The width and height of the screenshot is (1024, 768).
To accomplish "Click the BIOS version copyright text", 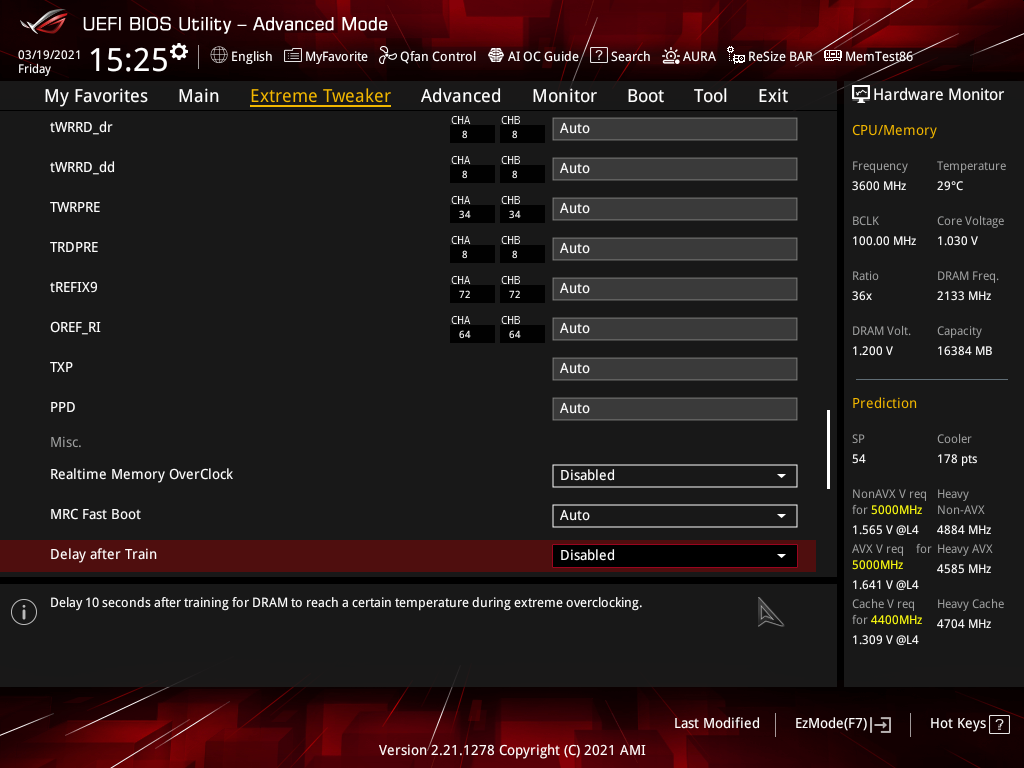I will click(512, 750).
